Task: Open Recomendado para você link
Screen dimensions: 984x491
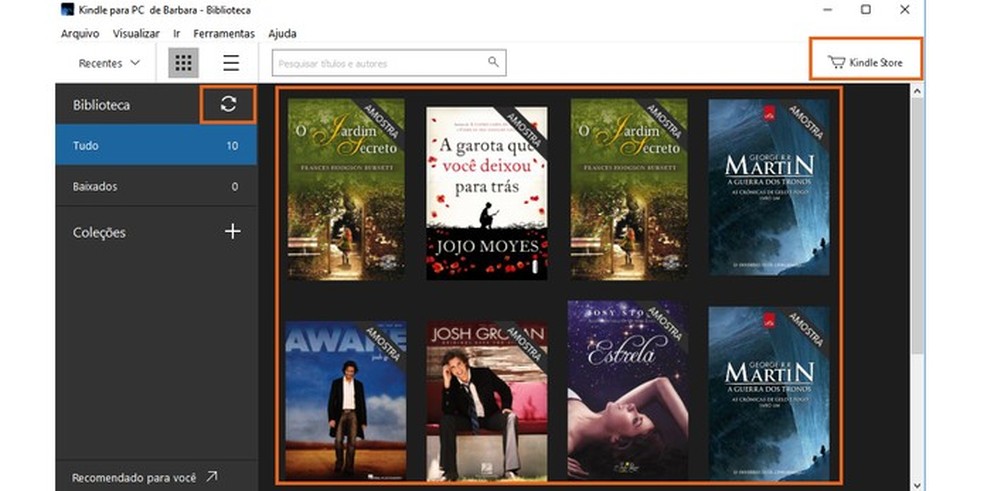Action: [144, 477]
